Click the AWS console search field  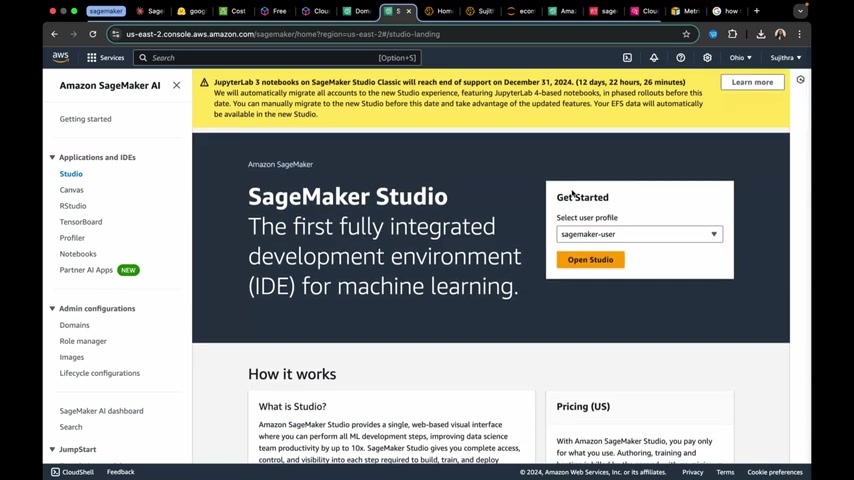click(277, 57)
